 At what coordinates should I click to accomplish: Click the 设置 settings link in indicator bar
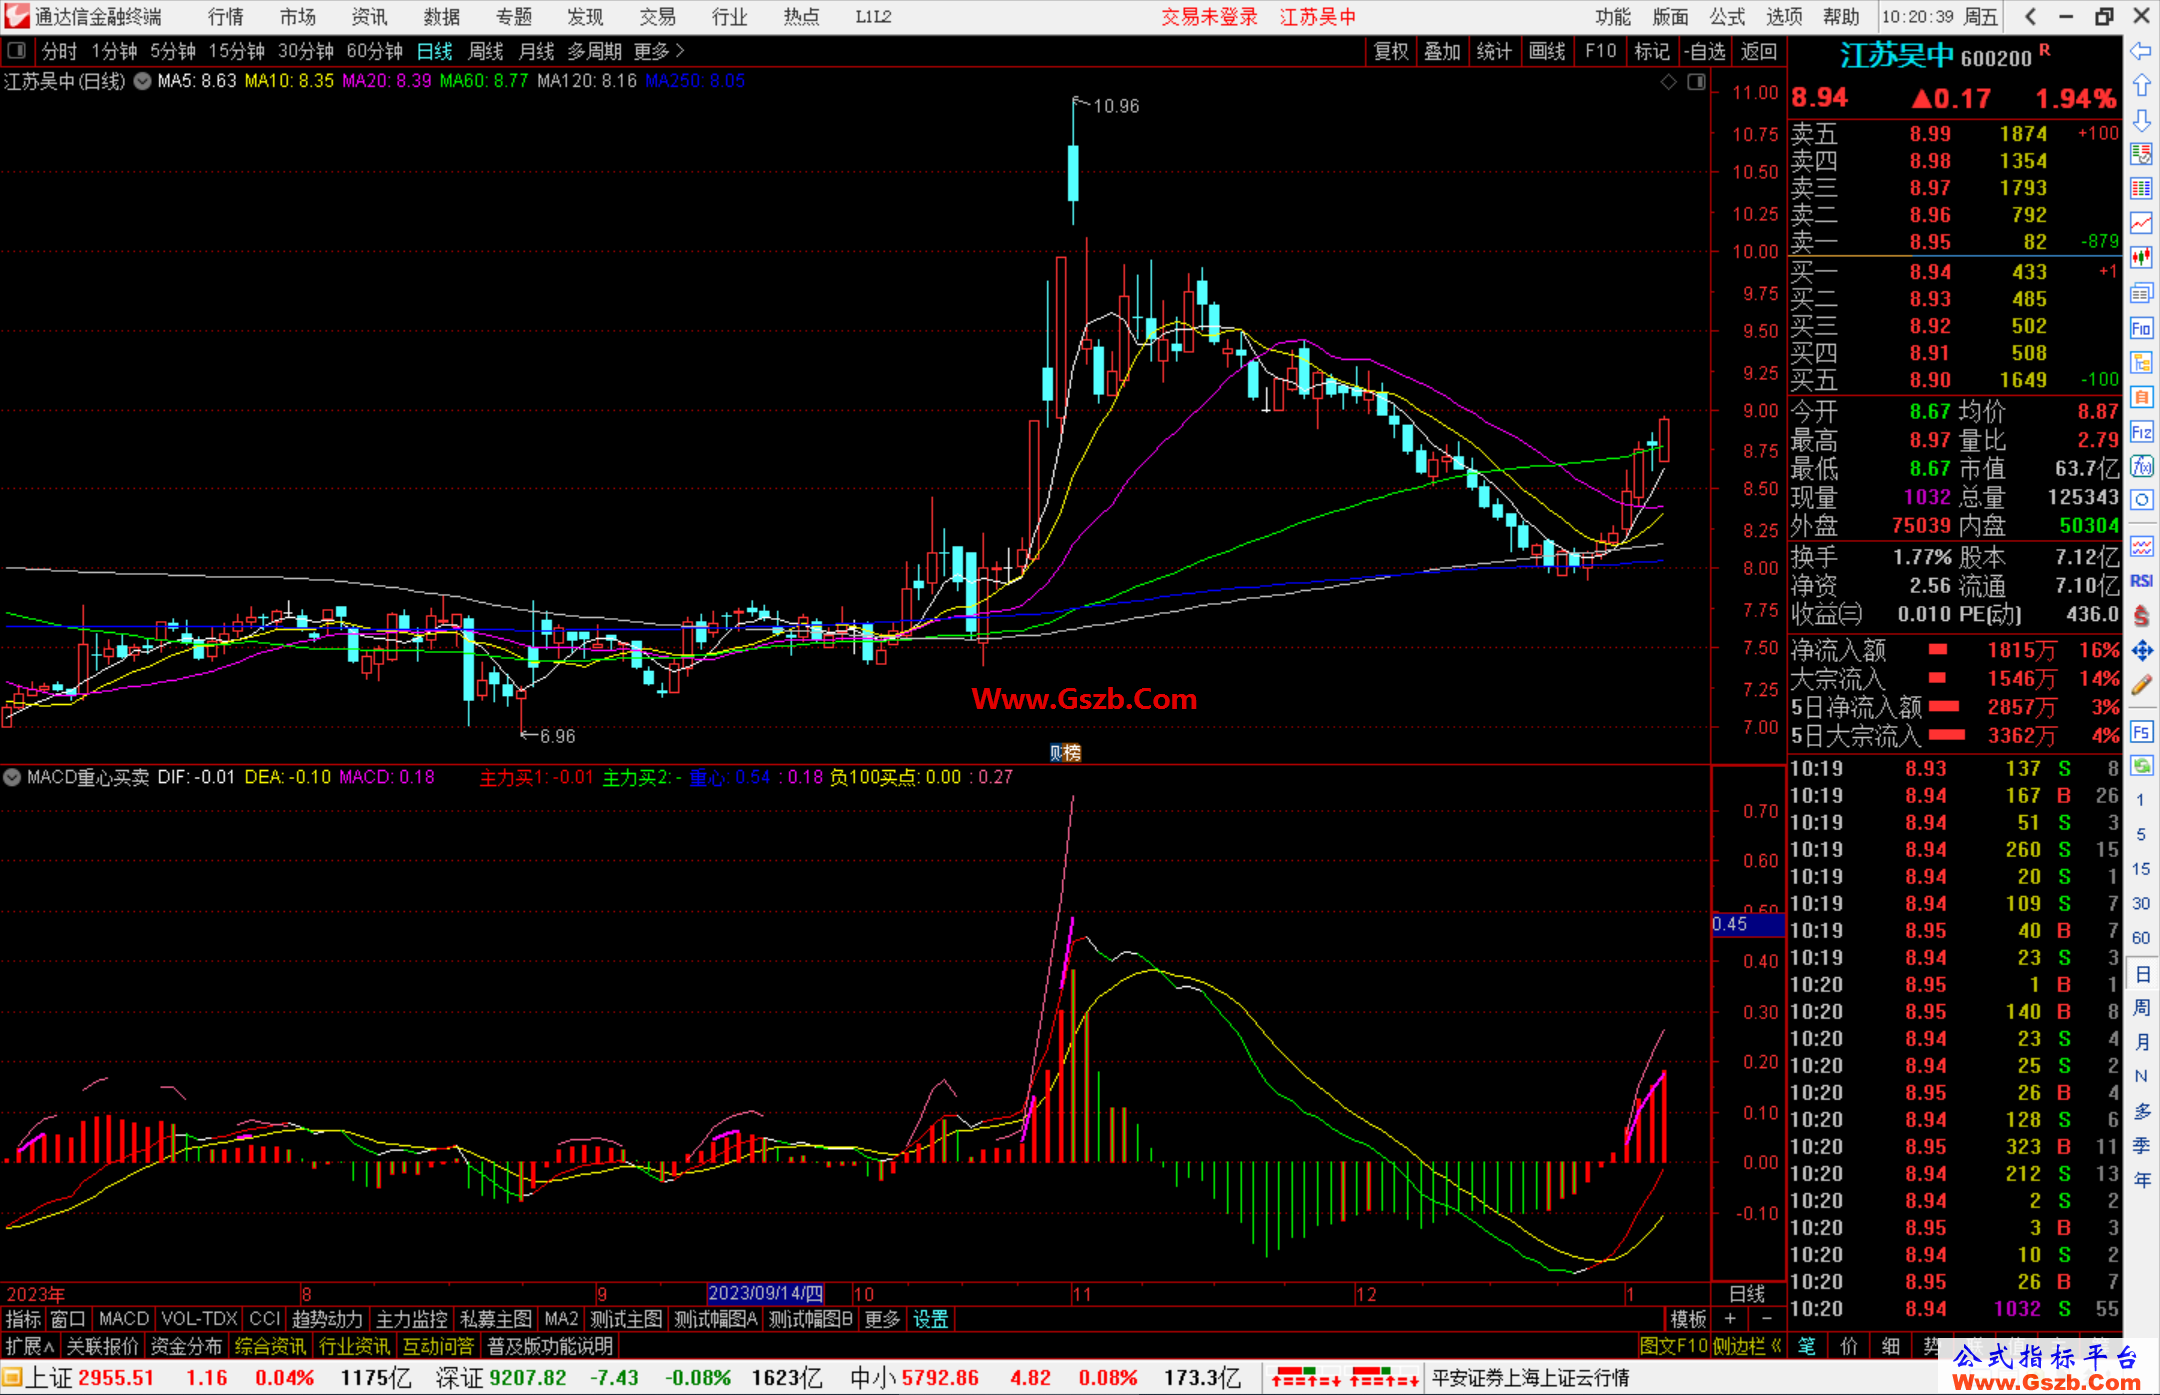pos(930,1320)
